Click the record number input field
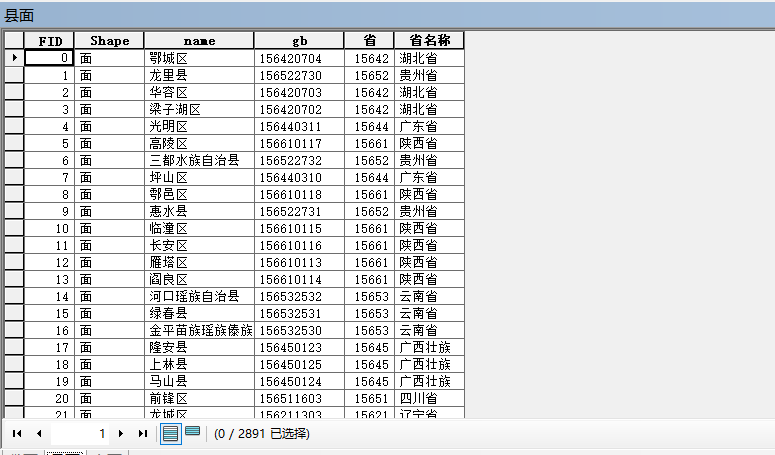Viewport: 775px width, 455px height. point(80,434)
